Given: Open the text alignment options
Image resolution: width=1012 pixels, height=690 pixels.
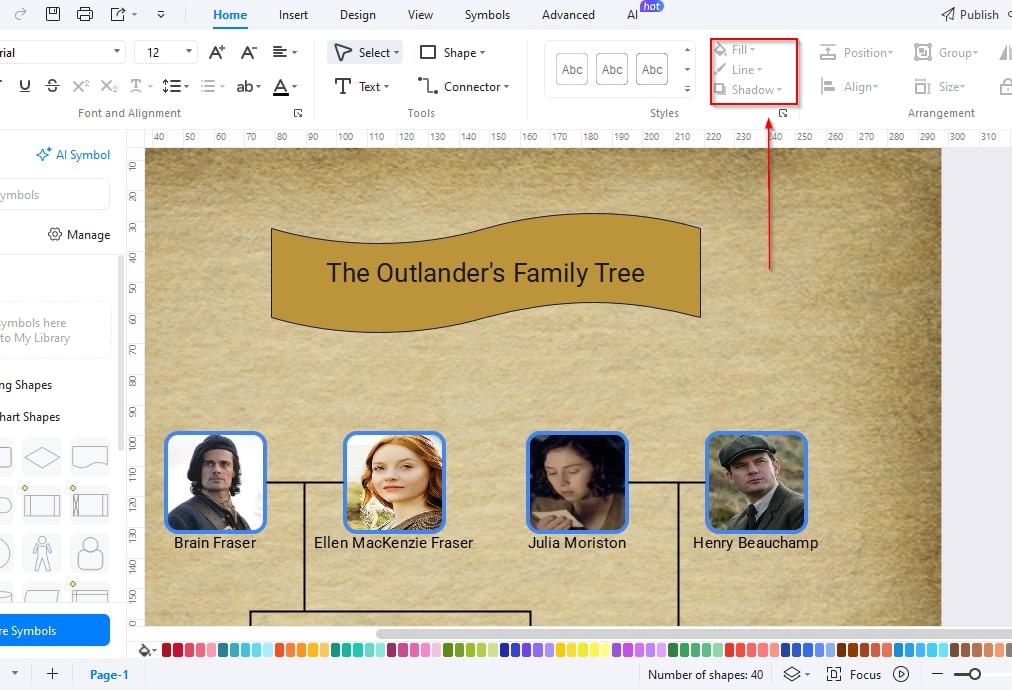Looking at the screenshot, I should 284,52.
